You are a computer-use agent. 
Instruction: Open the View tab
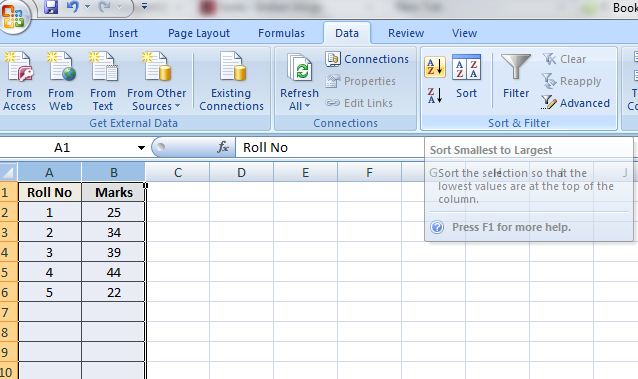[464, 33]
